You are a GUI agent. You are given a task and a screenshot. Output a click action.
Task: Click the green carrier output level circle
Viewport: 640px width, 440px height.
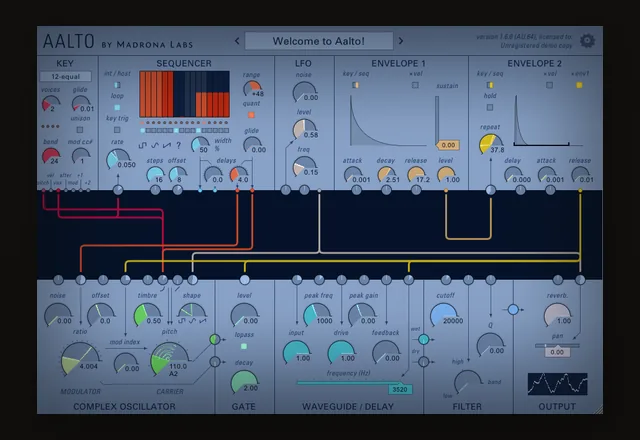215,339
